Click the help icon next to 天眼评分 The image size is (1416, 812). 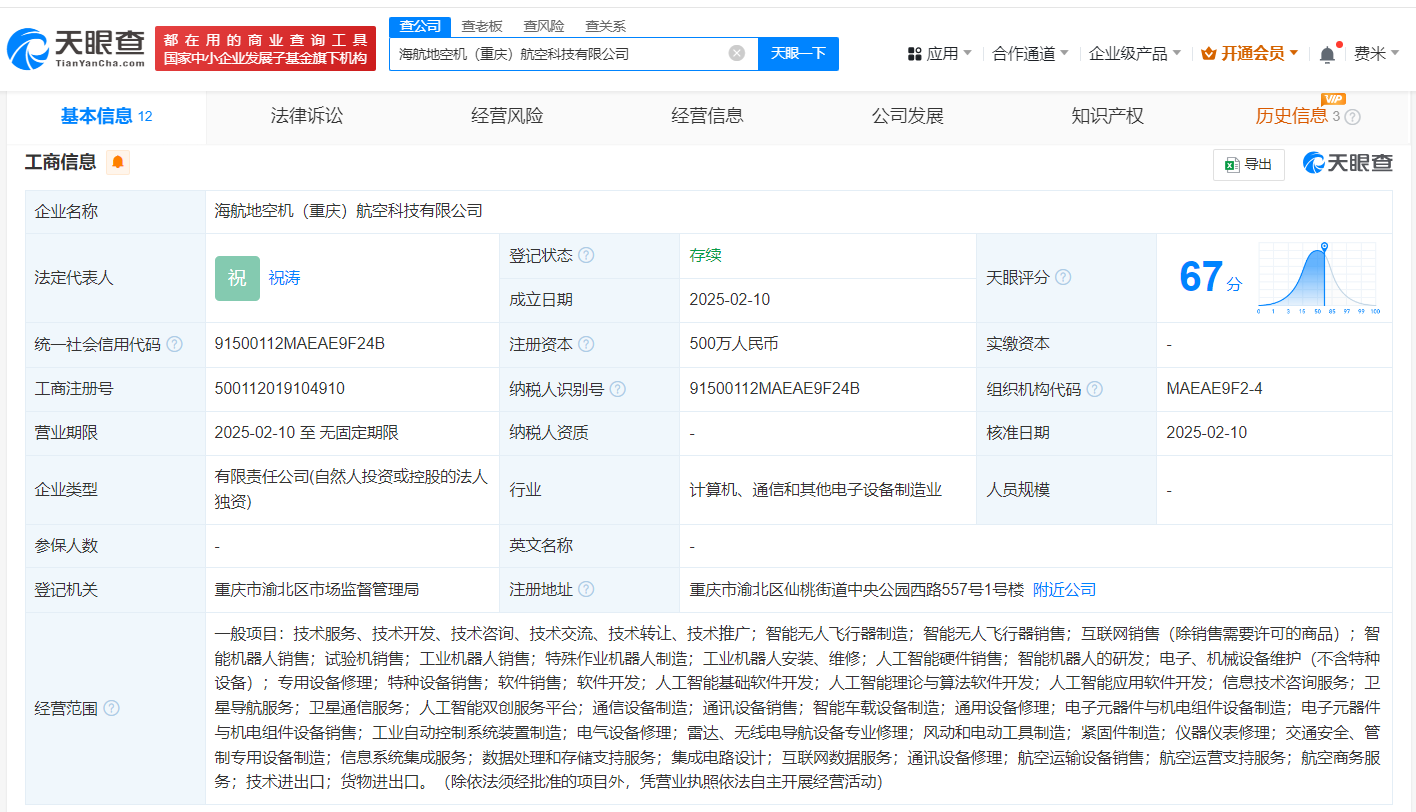[1063, 277]
